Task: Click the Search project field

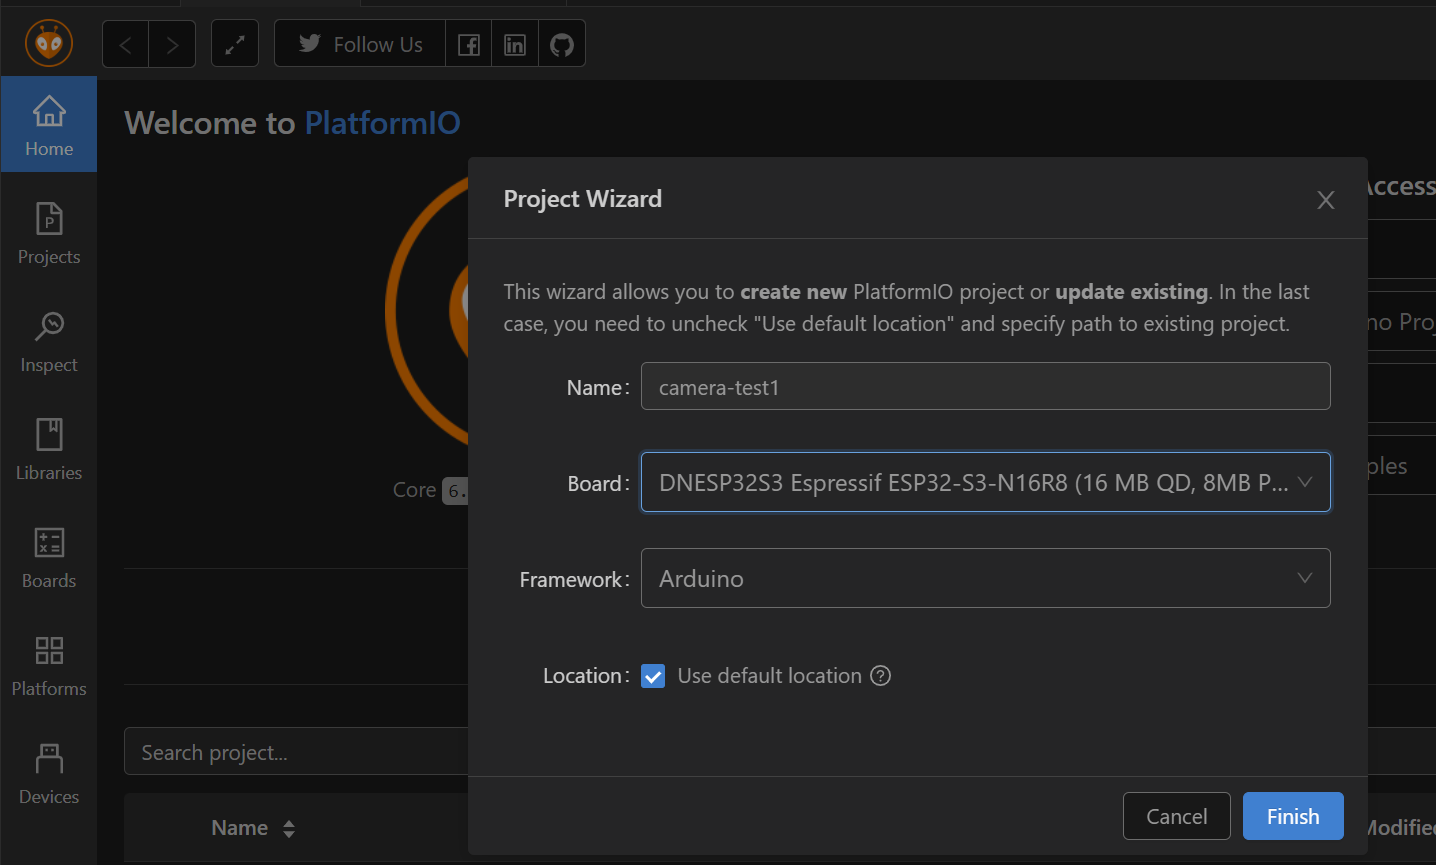Action: pyautogui.click(x=296, y=752)
